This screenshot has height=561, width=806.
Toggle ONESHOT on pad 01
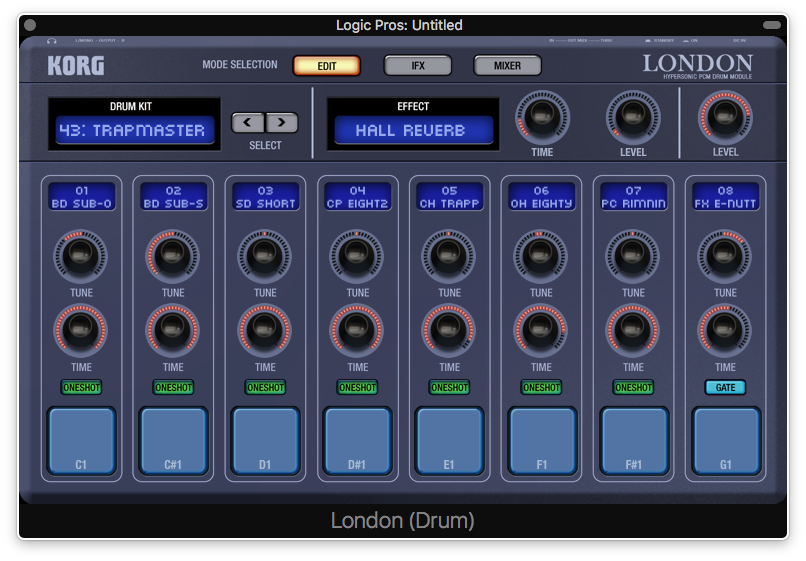click(81, 387)
